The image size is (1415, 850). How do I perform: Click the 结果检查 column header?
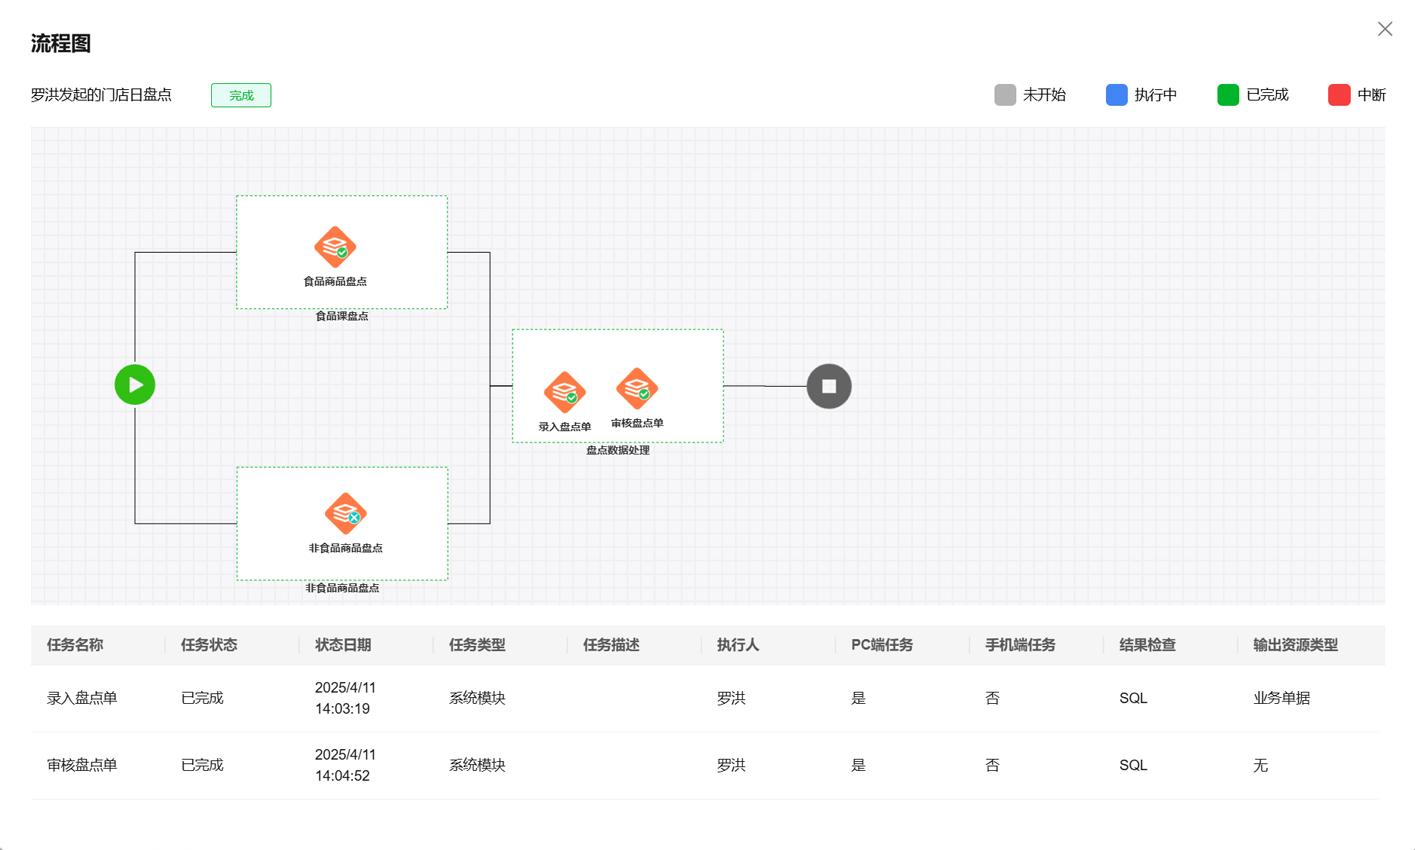(x=1147, y=645)
